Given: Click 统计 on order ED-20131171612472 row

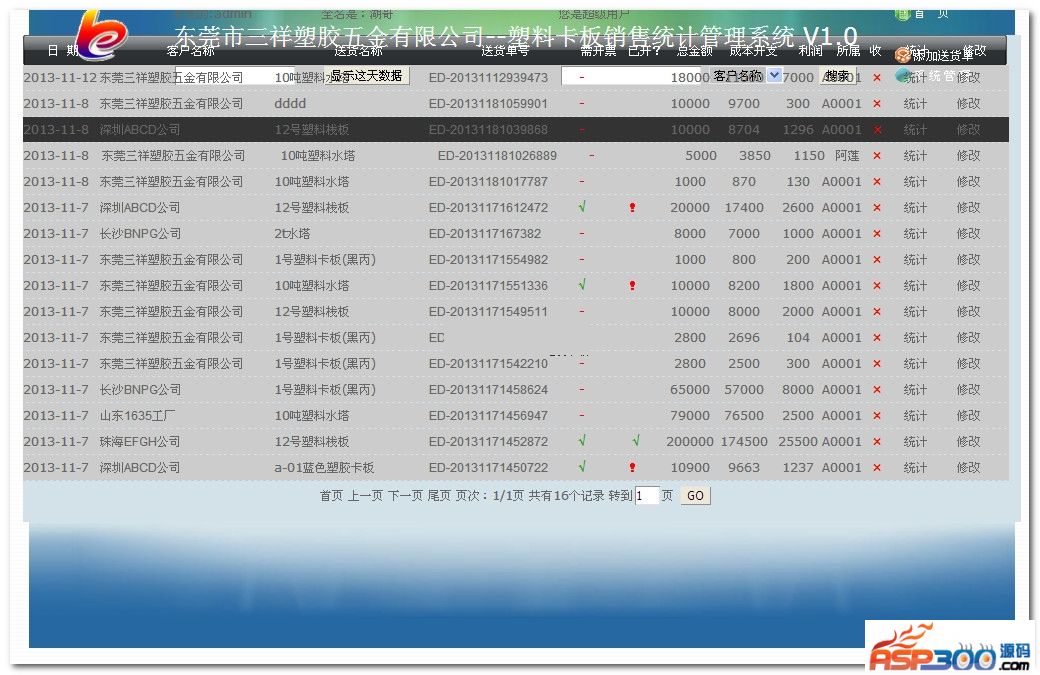Looking at the screenshot, I should coord(915,208).
